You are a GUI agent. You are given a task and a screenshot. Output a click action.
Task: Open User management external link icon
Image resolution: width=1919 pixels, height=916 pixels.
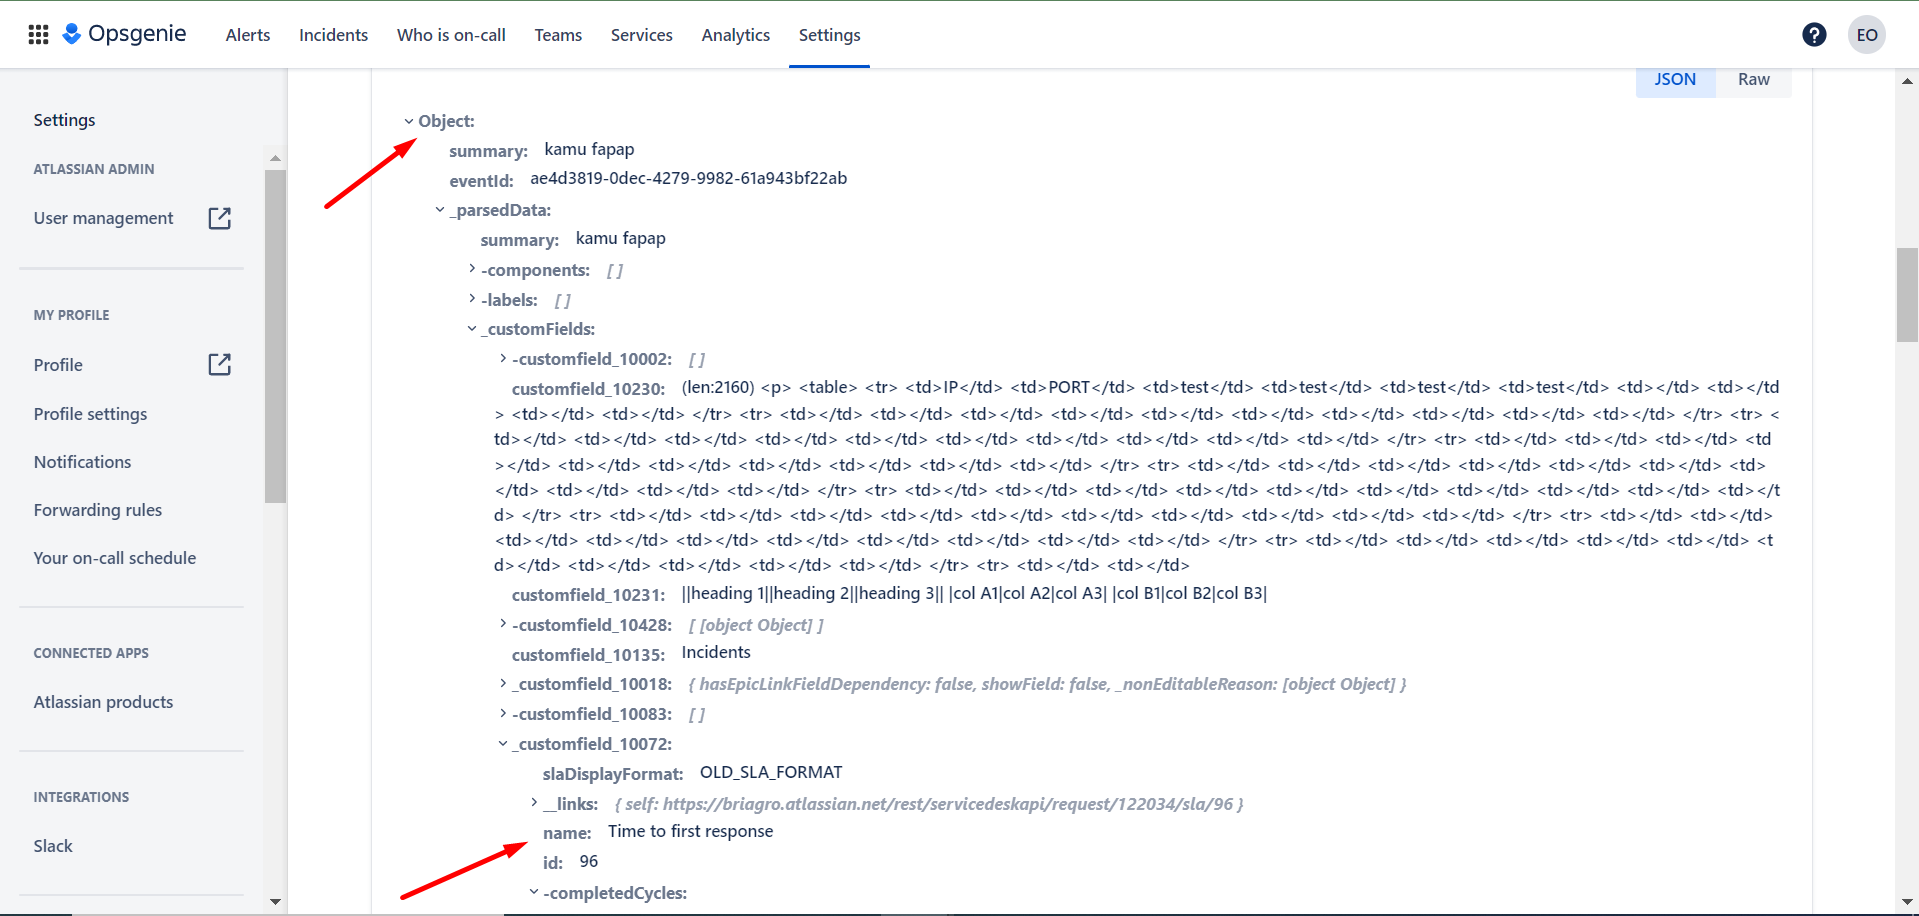click(219, 217)
